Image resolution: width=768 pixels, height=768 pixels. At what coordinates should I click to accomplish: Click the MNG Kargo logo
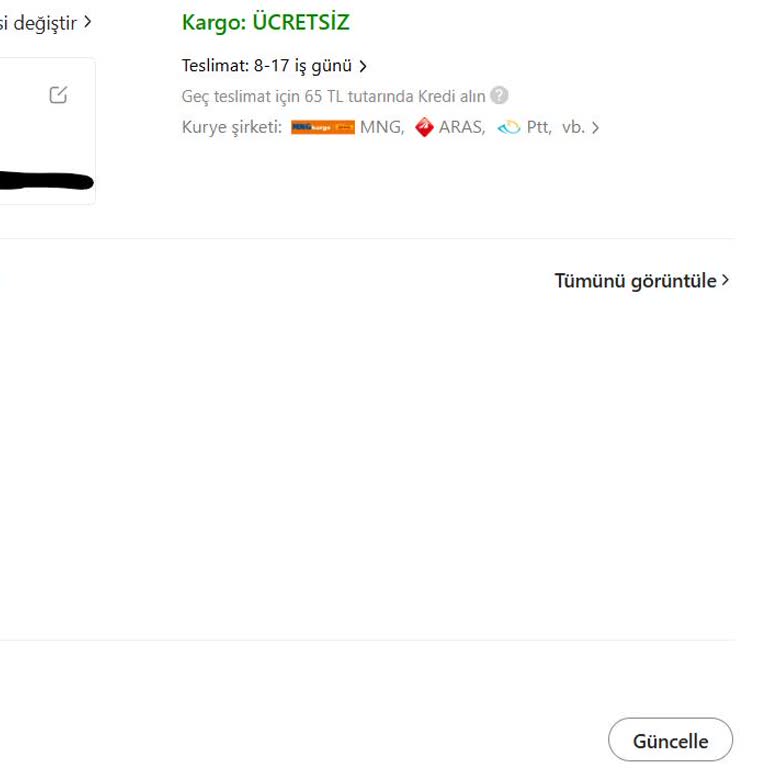coord(323,127)
